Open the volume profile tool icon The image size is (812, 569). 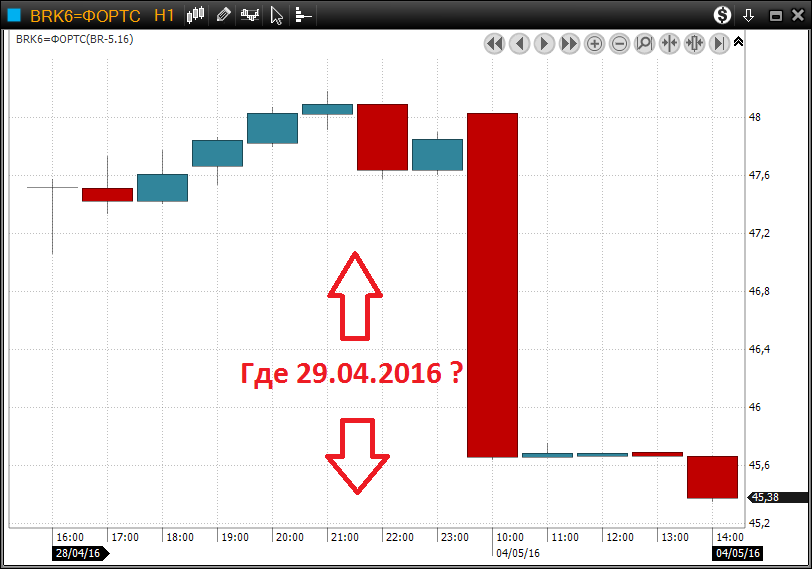point(302,15)
